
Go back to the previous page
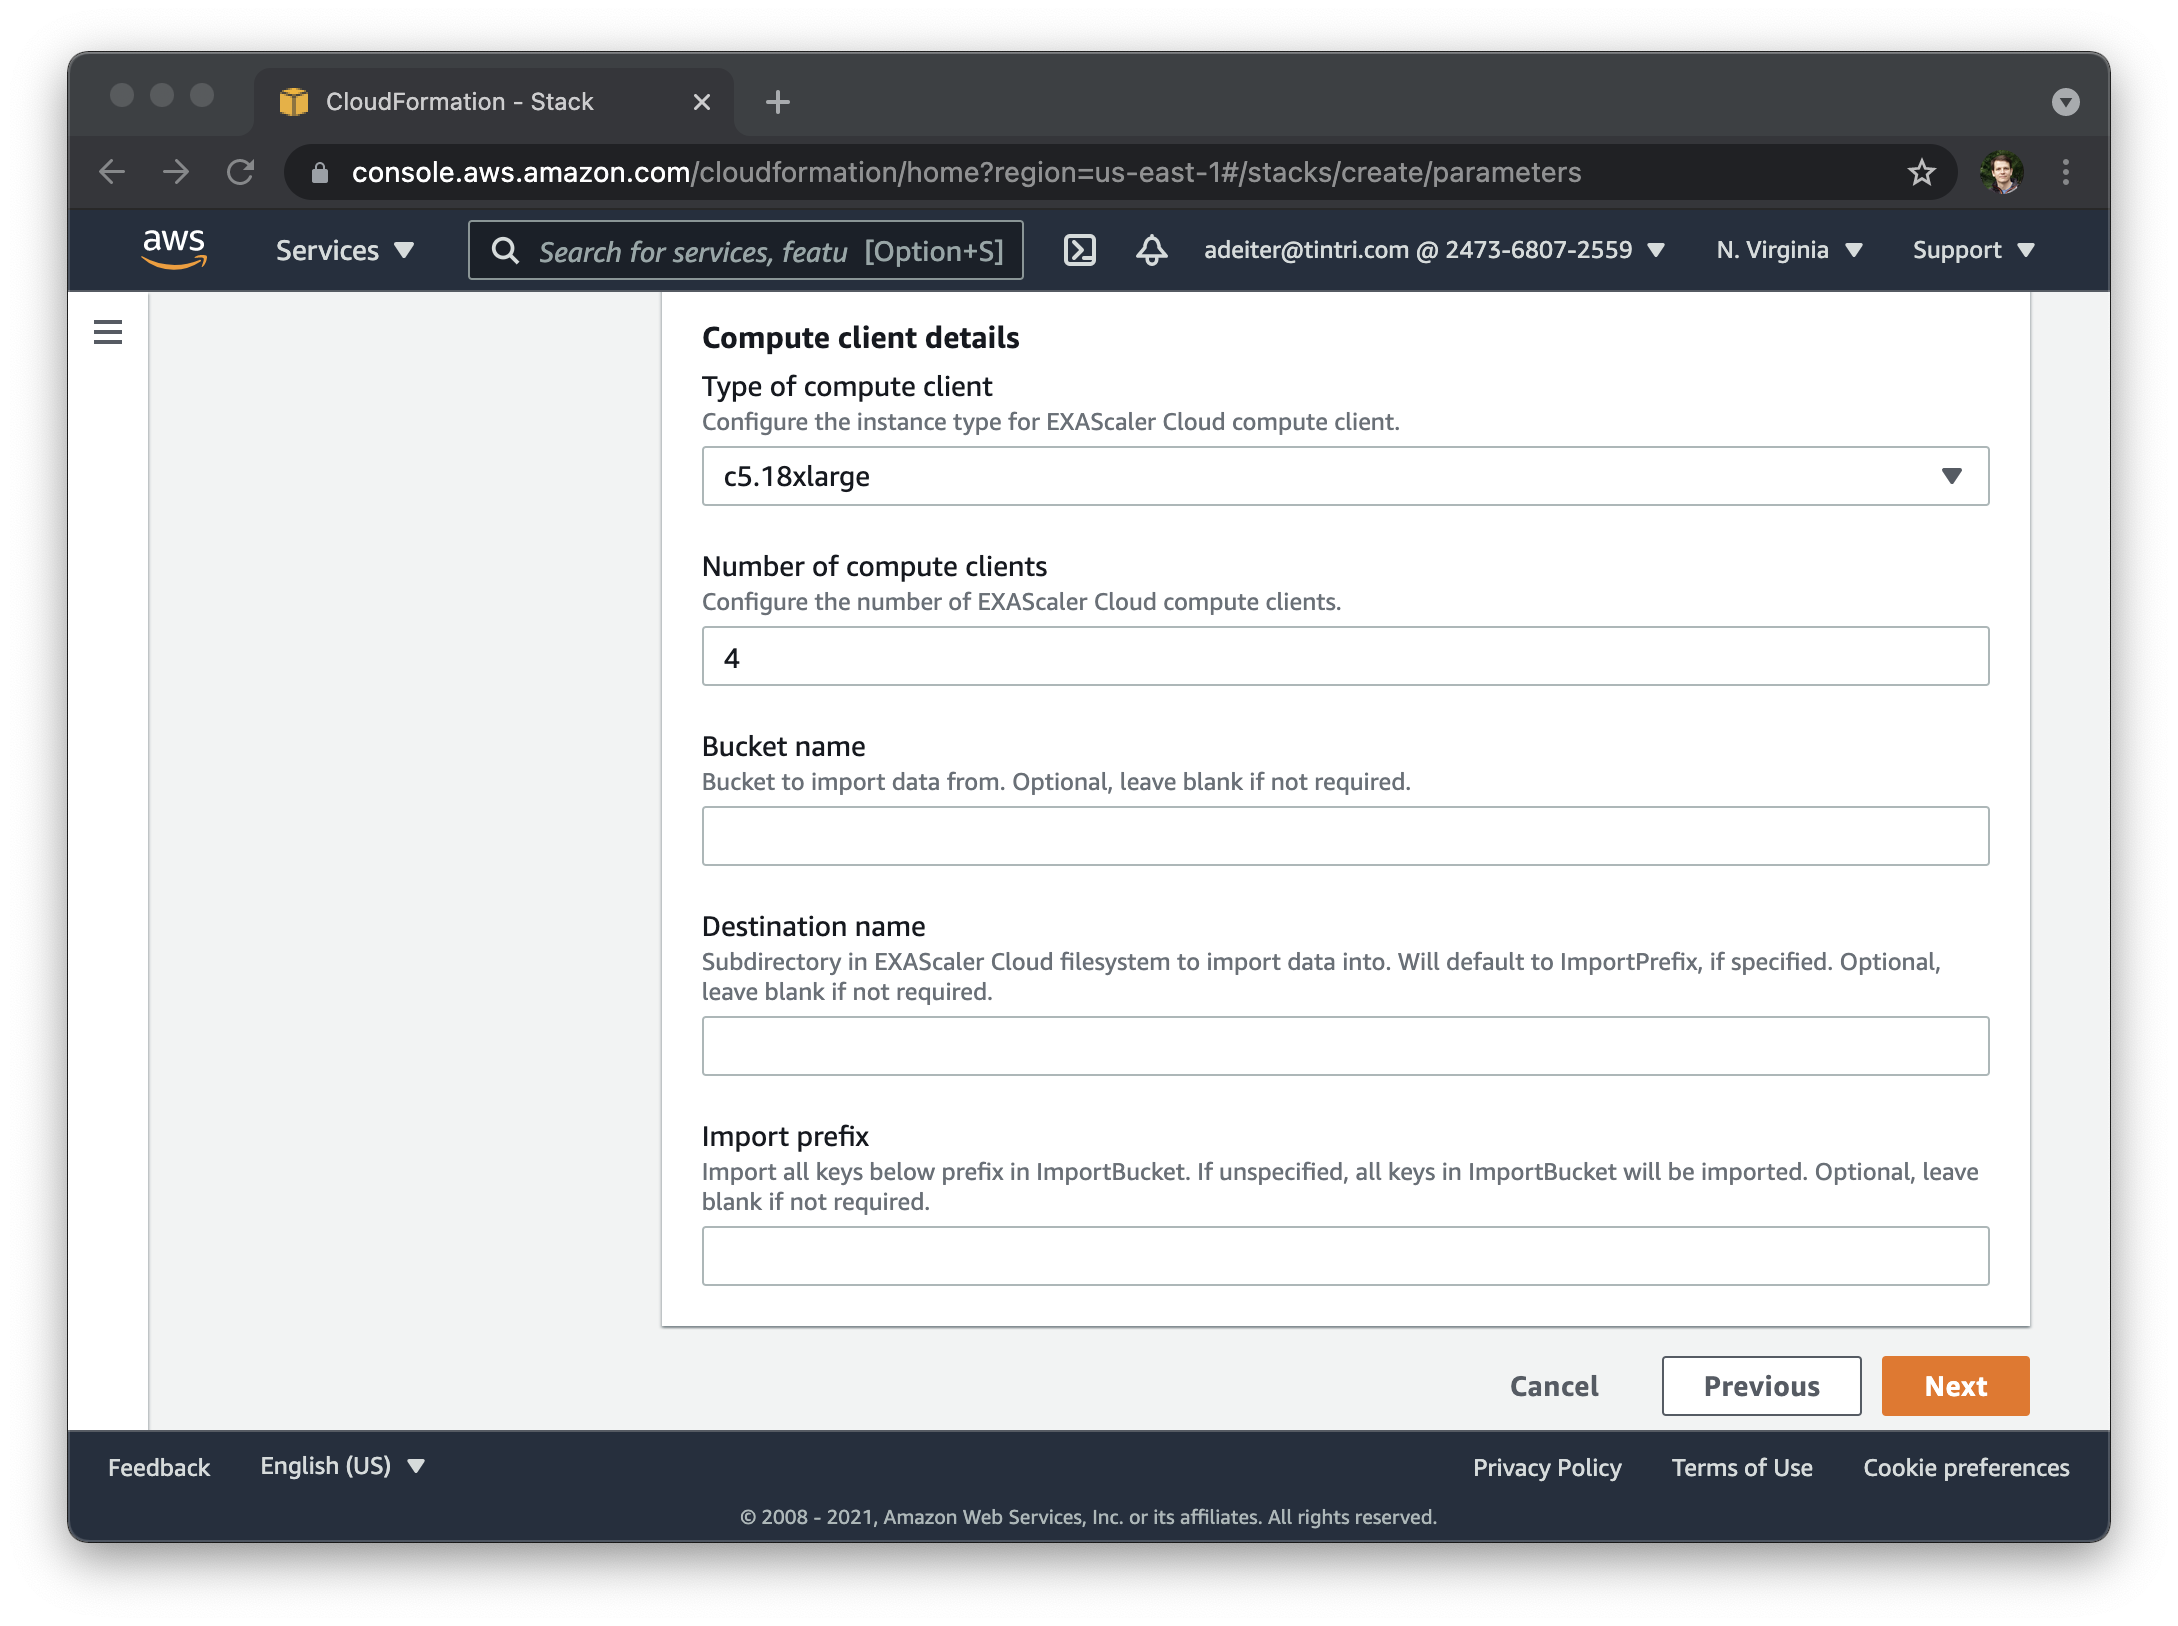(x=112, y=173)
